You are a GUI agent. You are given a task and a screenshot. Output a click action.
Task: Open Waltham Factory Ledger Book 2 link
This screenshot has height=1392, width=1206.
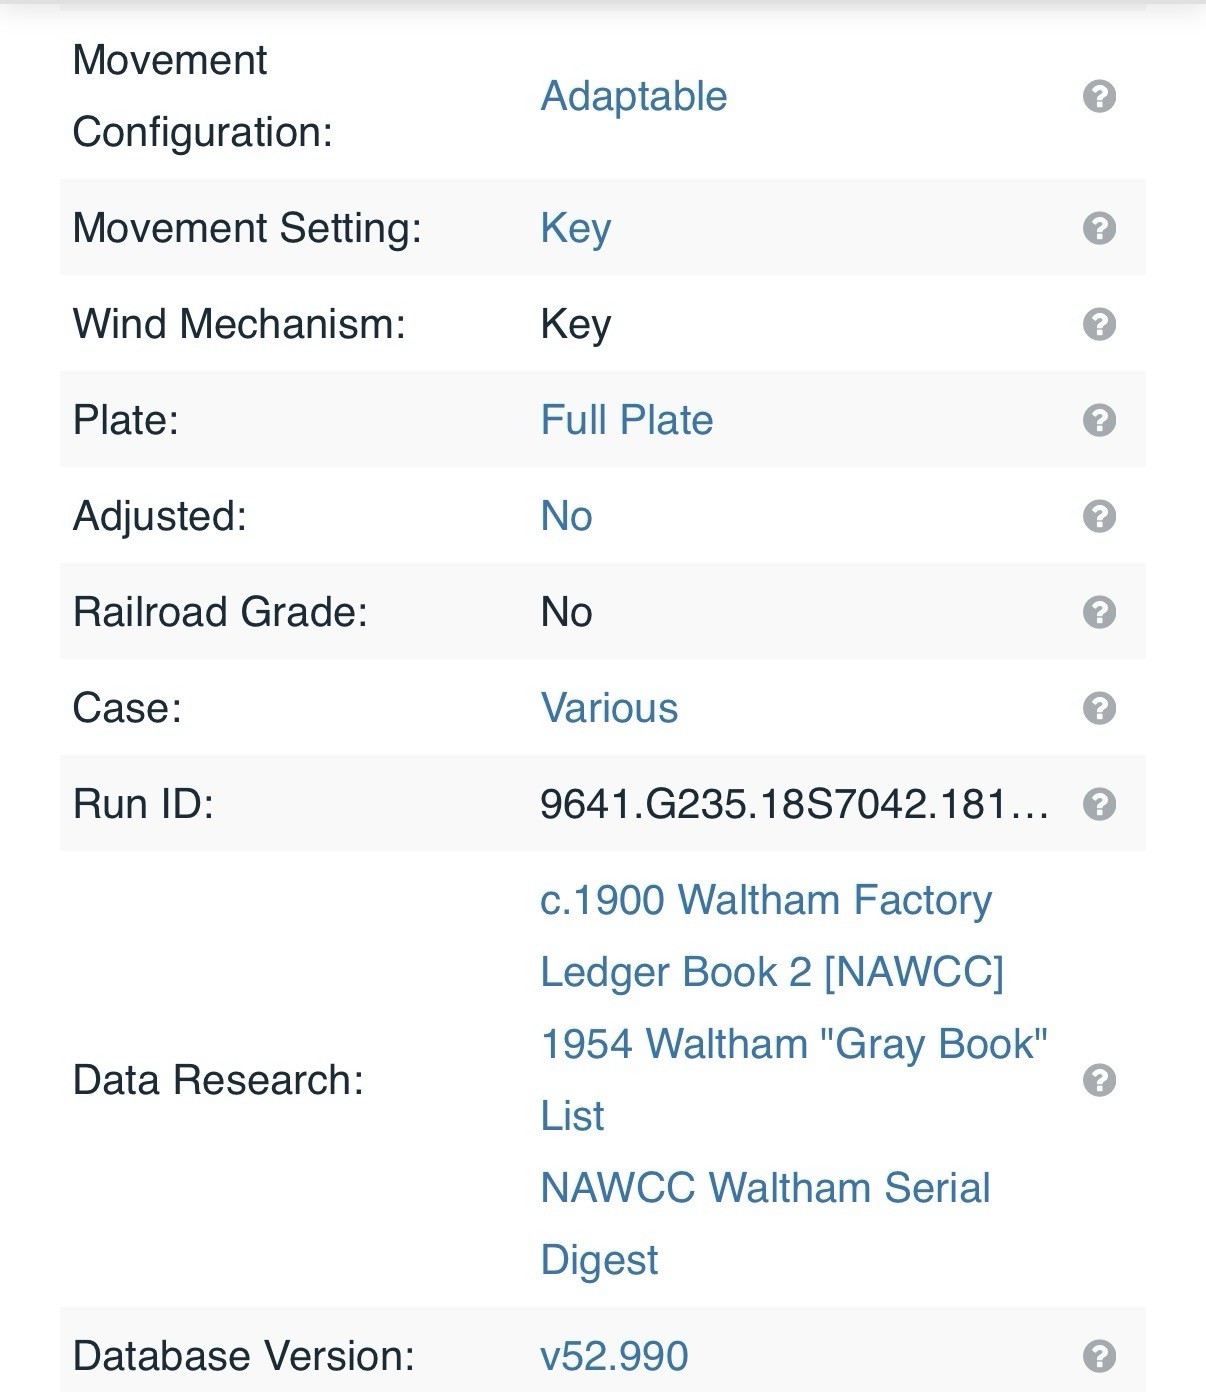pos(771,936)
